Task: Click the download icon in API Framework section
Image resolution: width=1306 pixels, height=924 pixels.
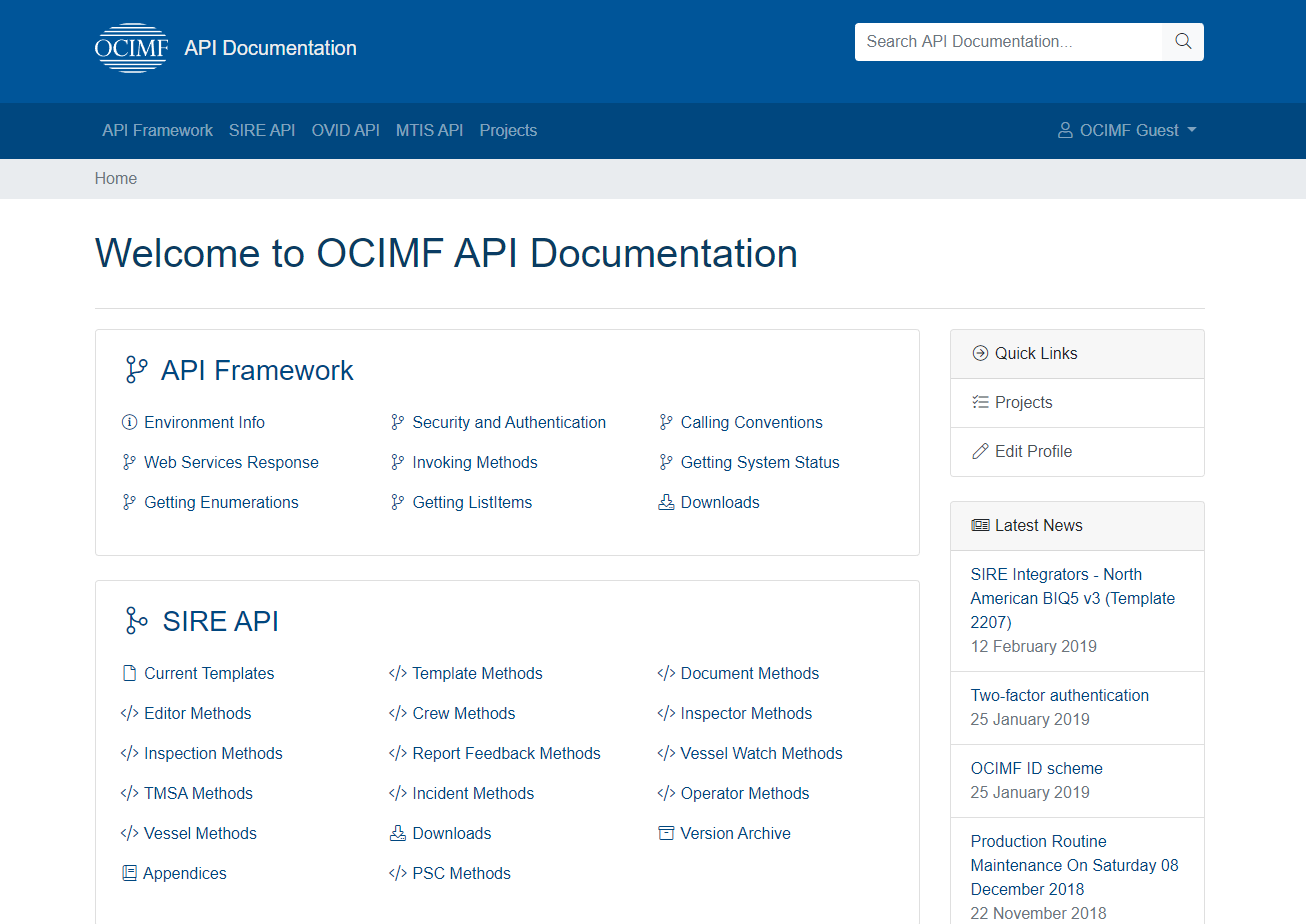Action: tap(665, 502)
